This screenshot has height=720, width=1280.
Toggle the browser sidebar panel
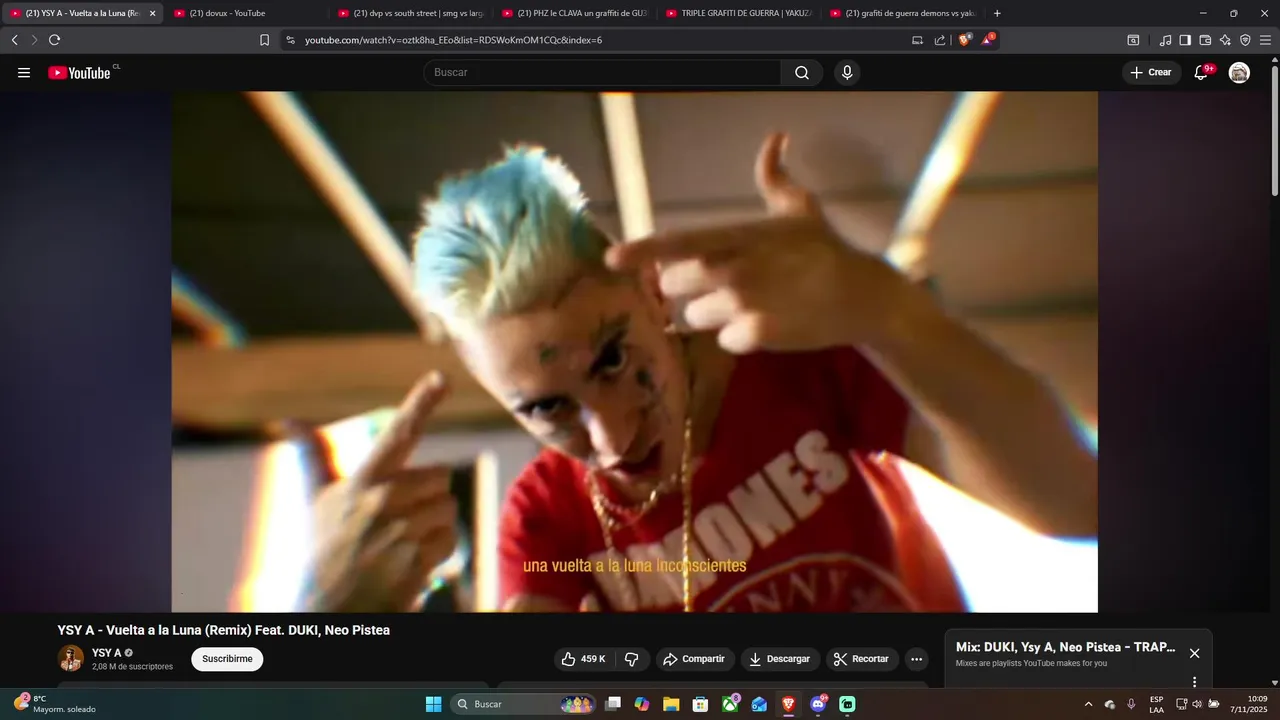click(1185, 40)
